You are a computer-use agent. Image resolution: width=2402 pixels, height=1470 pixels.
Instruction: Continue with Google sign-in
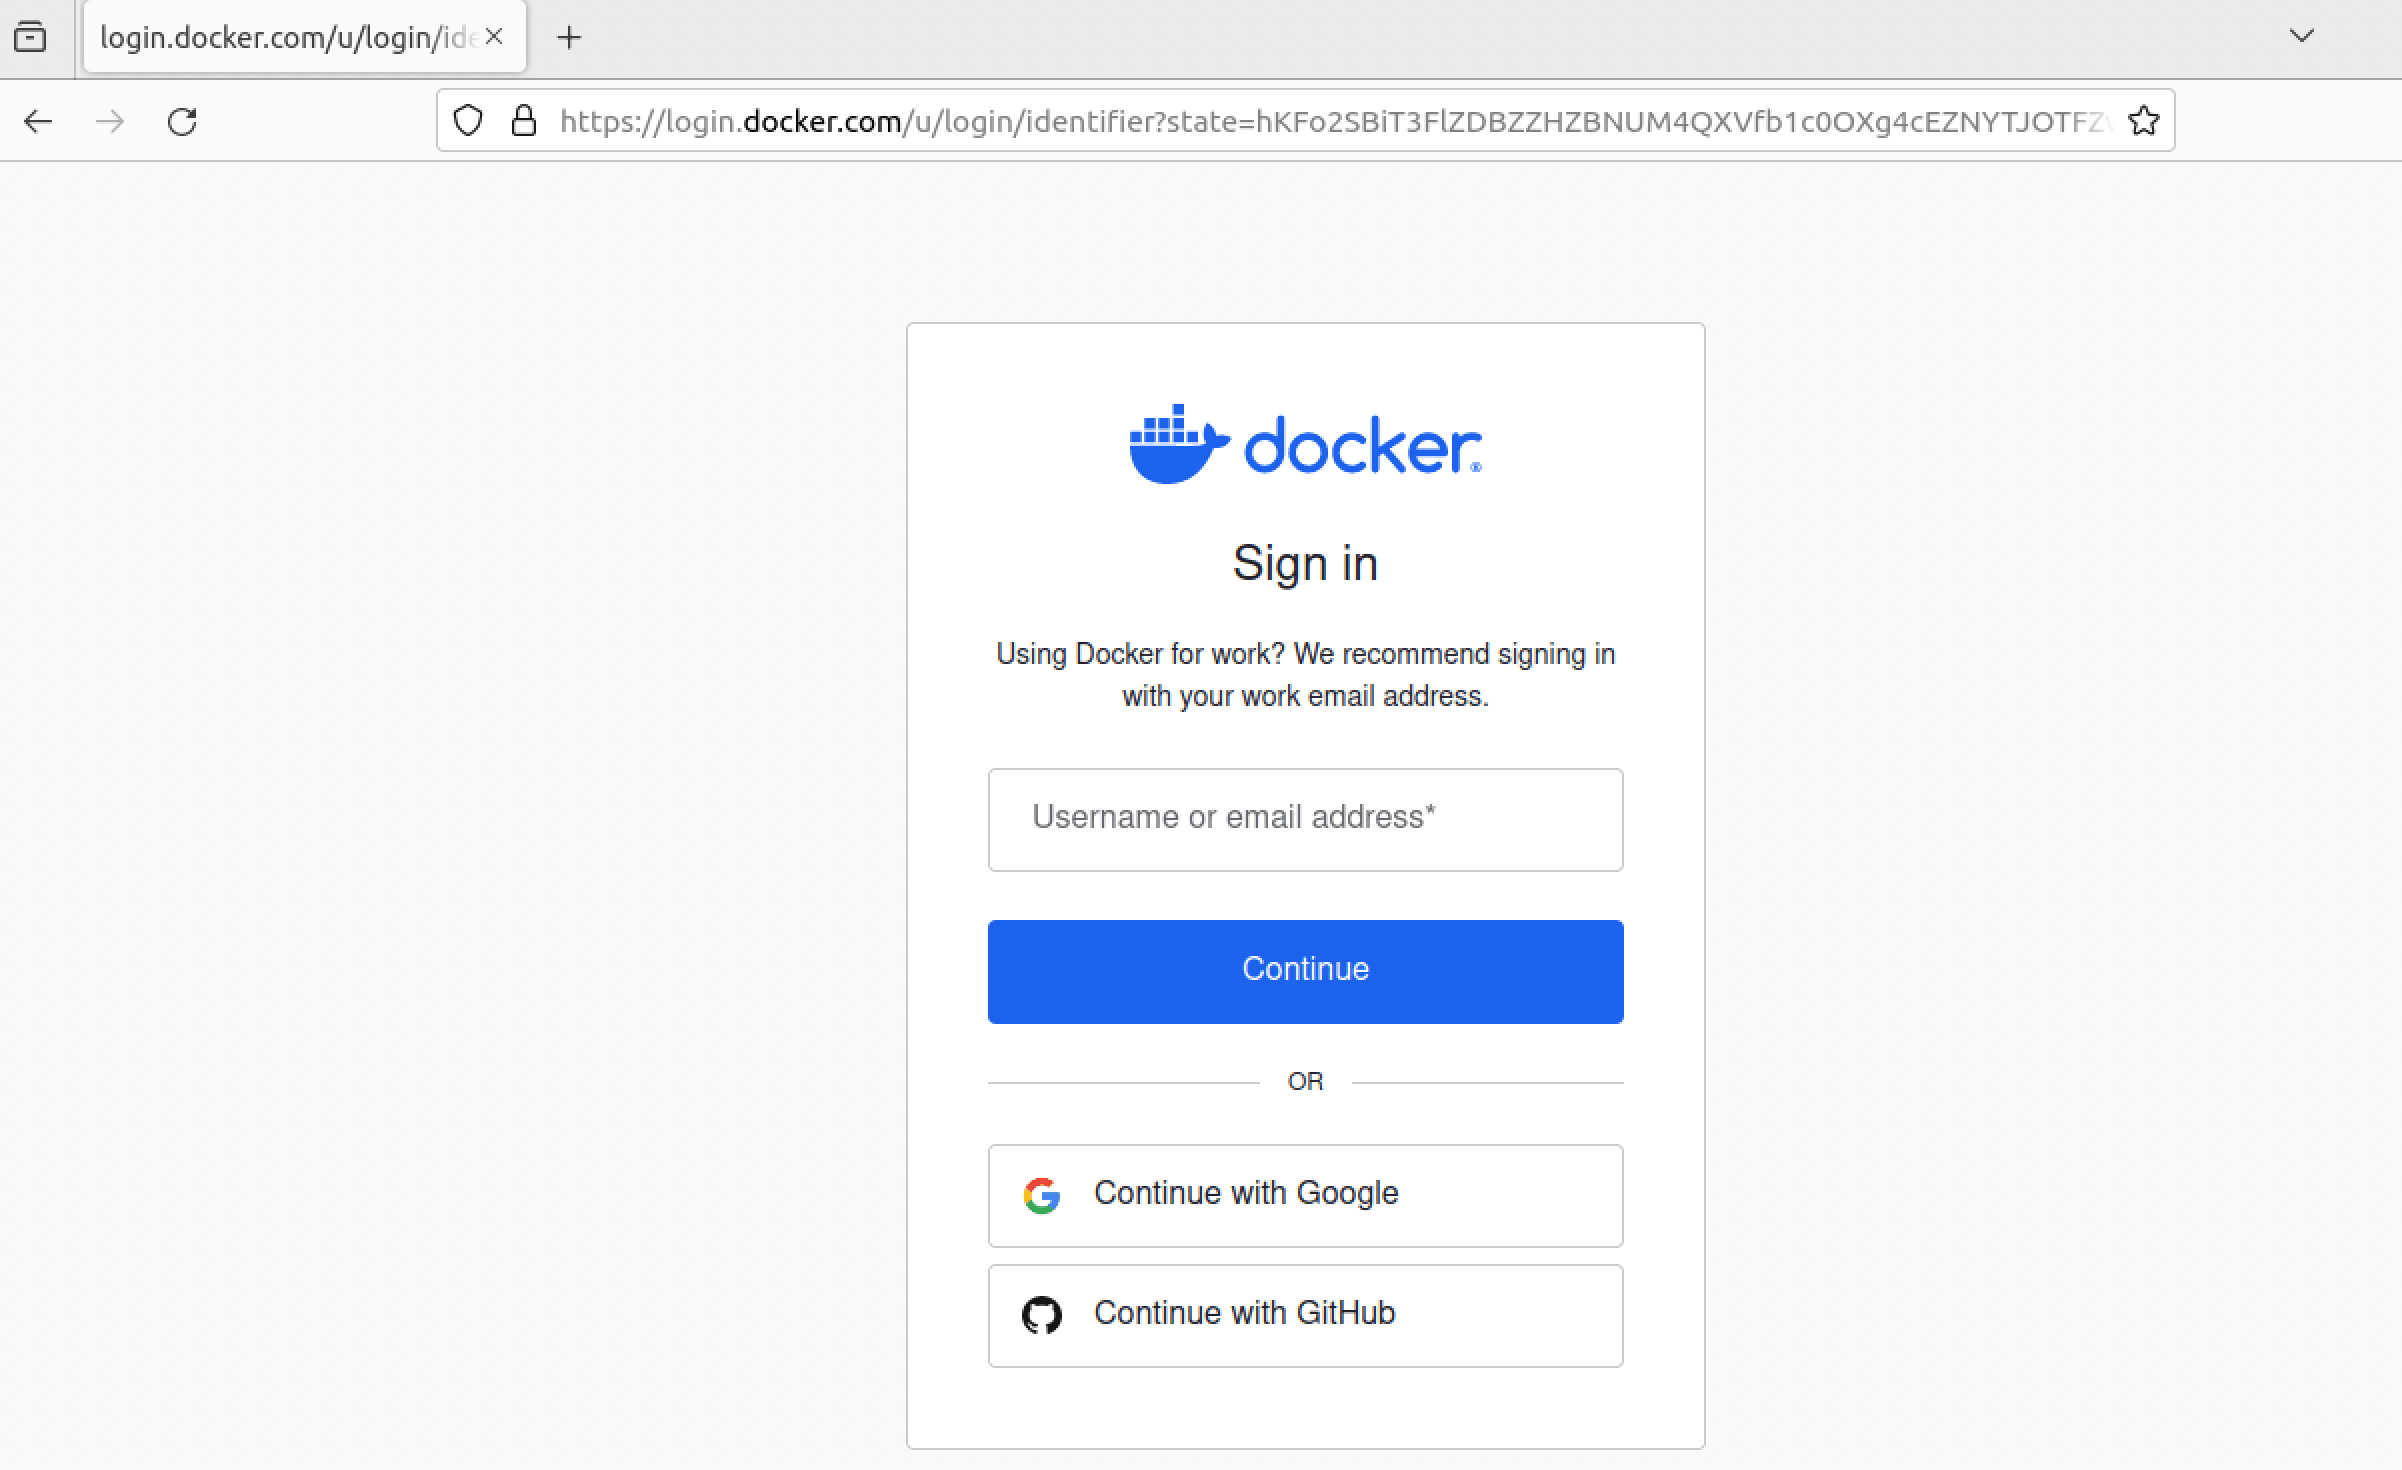point(1305,1195)
